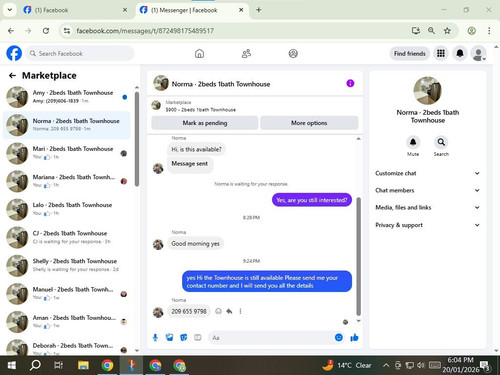Open the Lalo 2beds 1bath Townhouse chat

[x=67, y=209]
